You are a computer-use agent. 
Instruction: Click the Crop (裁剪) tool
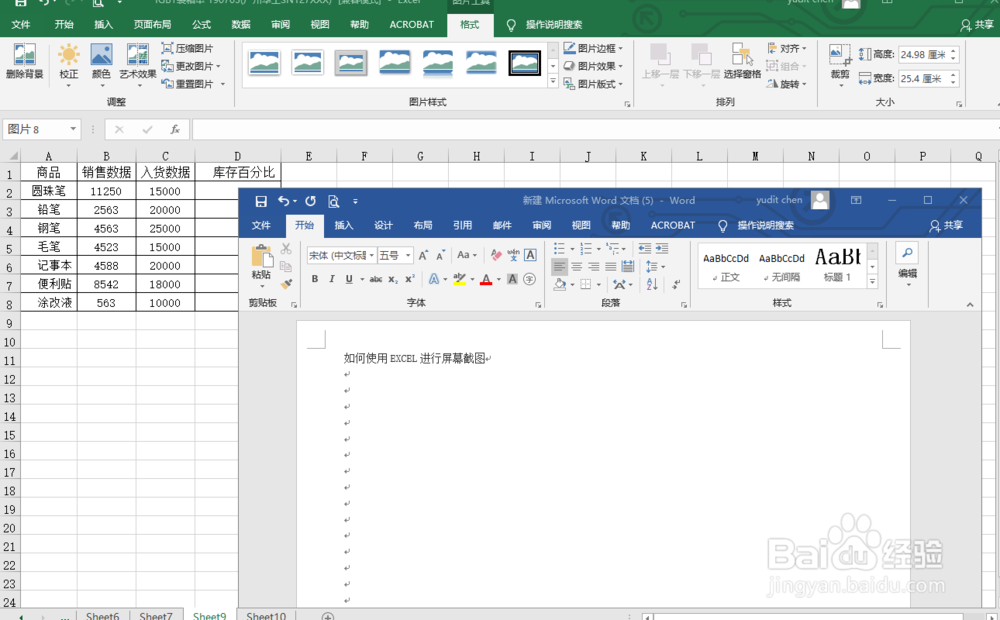(x=840, y=62)
